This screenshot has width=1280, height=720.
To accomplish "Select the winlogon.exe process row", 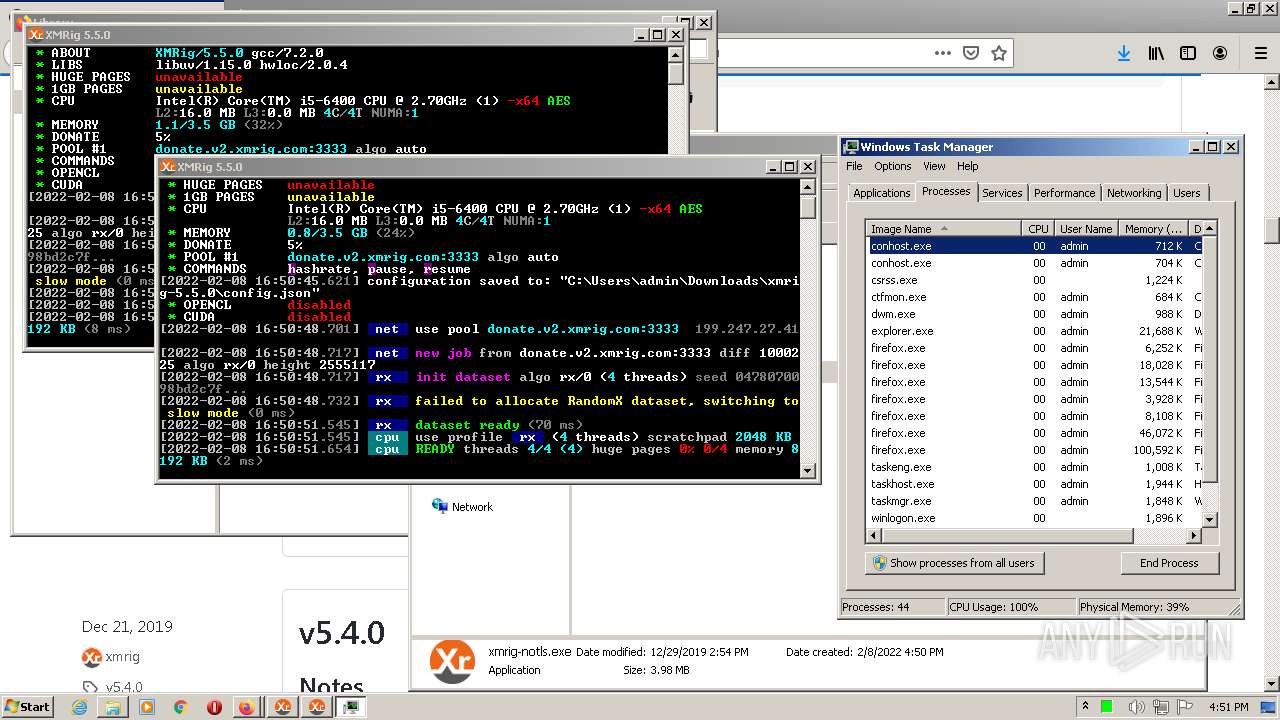I will pos(1033,518).
